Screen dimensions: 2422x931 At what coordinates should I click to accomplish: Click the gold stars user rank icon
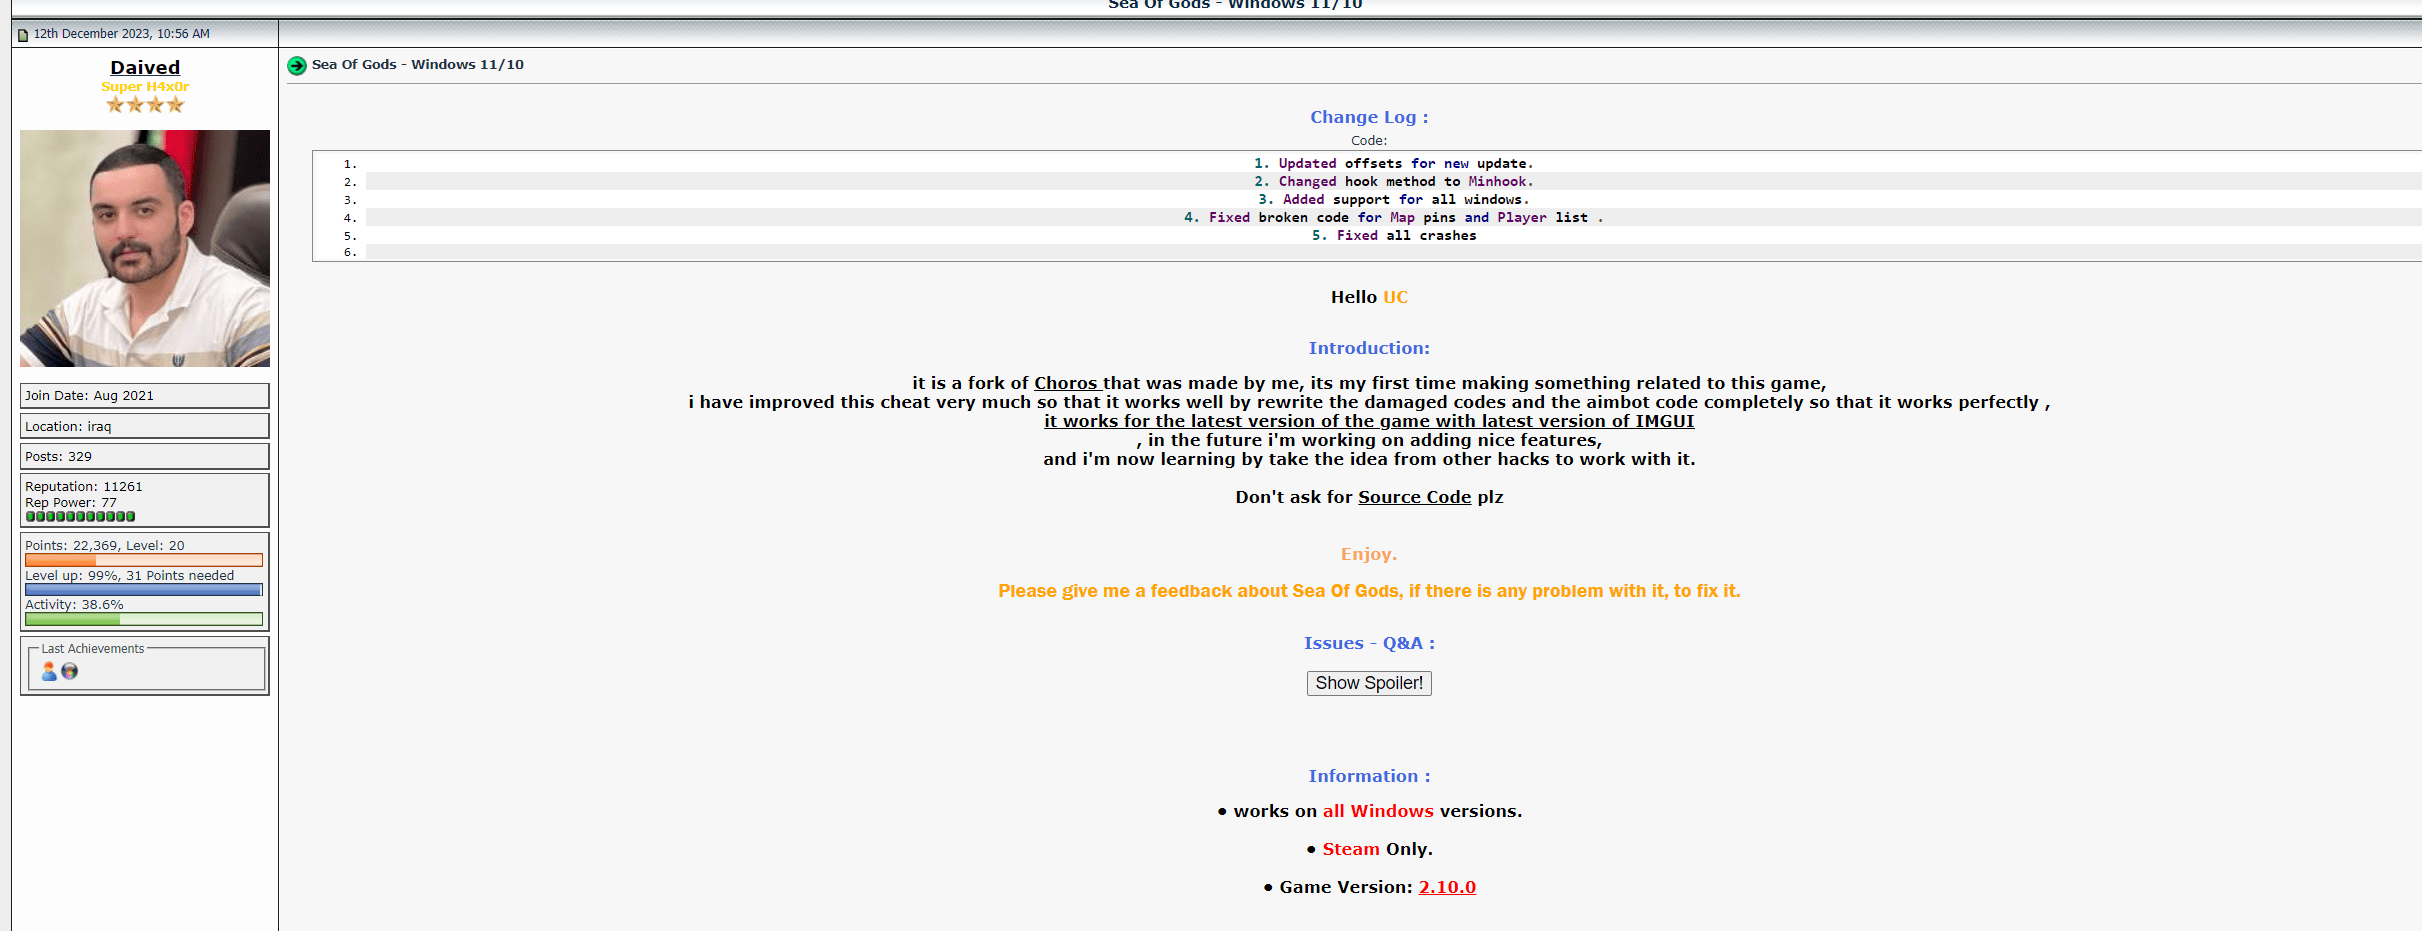click(x=145, y=104)
